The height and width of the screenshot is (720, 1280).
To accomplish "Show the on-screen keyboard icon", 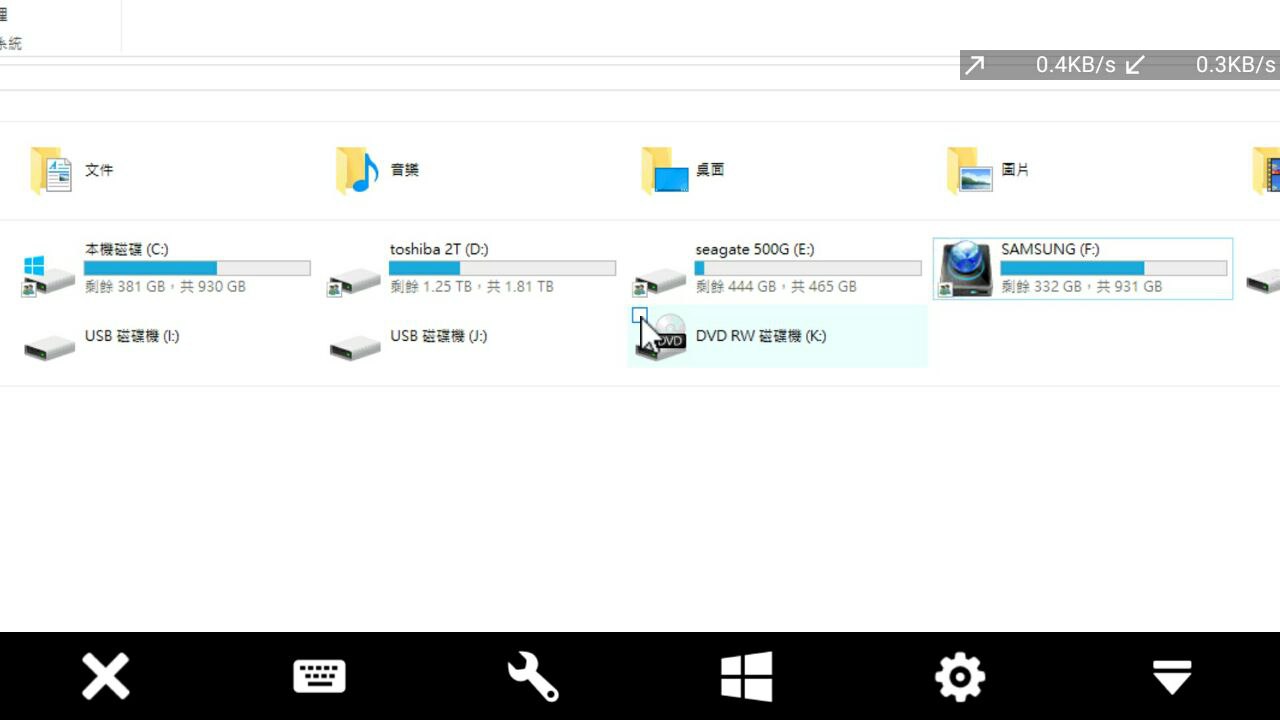I will [319, 677].
